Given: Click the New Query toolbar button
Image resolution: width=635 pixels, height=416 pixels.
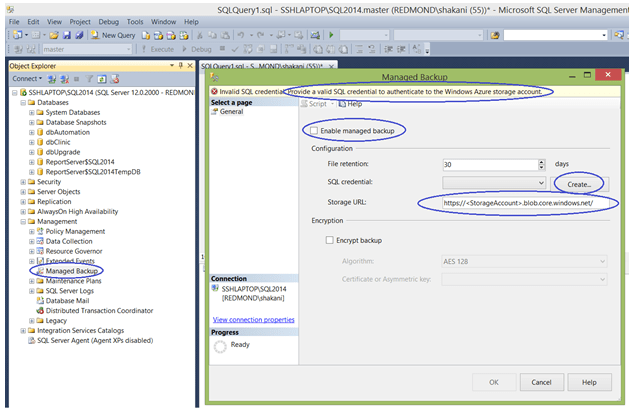Looking at the screenshot, I should (113, 35).
